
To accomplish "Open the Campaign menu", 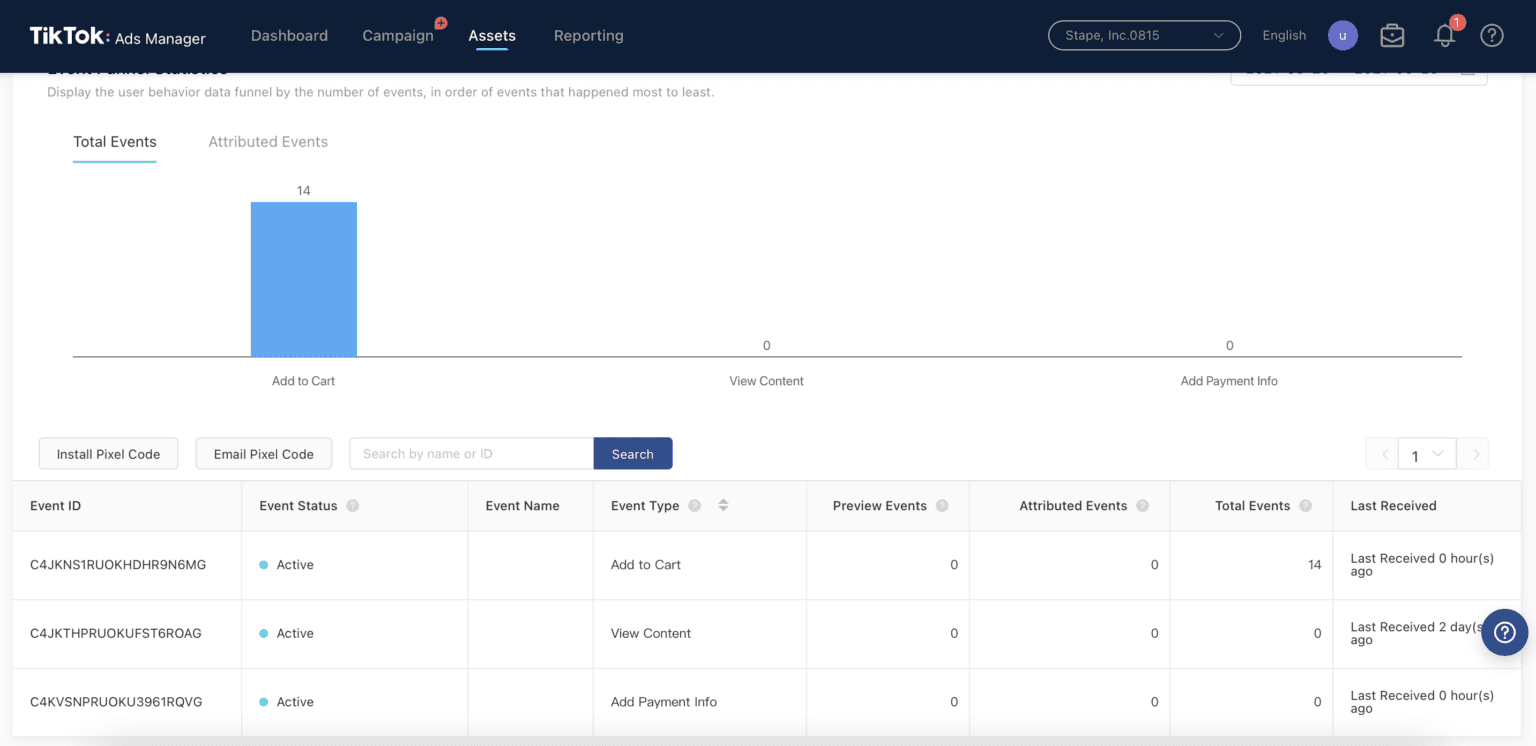I will [x=398, y=36].
